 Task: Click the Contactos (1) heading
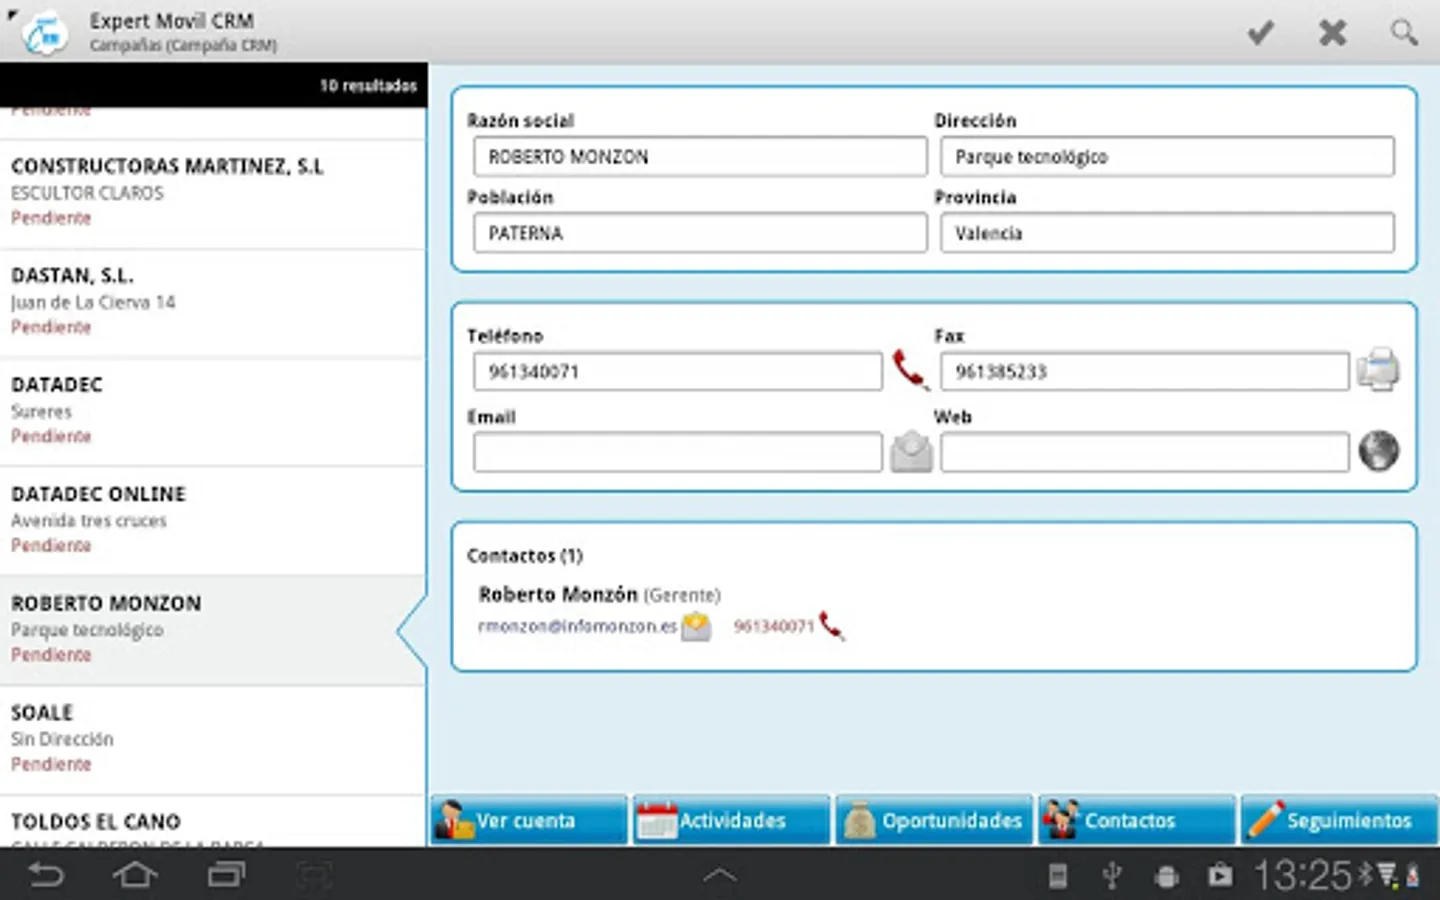pos(524,556)
